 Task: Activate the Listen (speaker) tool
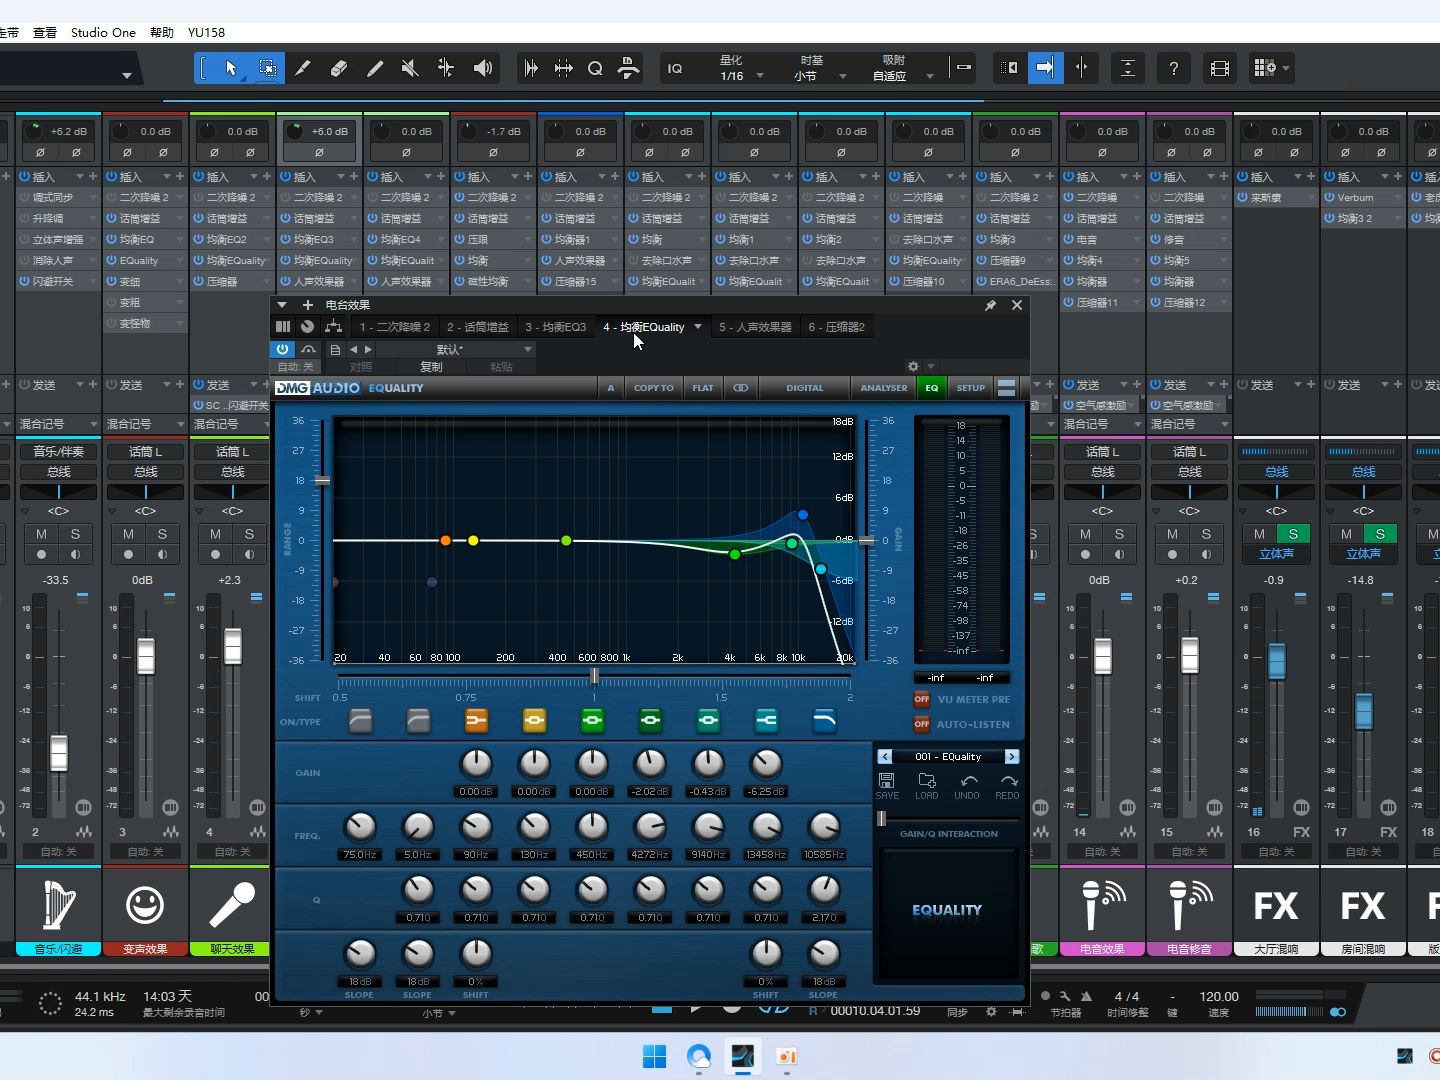483,68
